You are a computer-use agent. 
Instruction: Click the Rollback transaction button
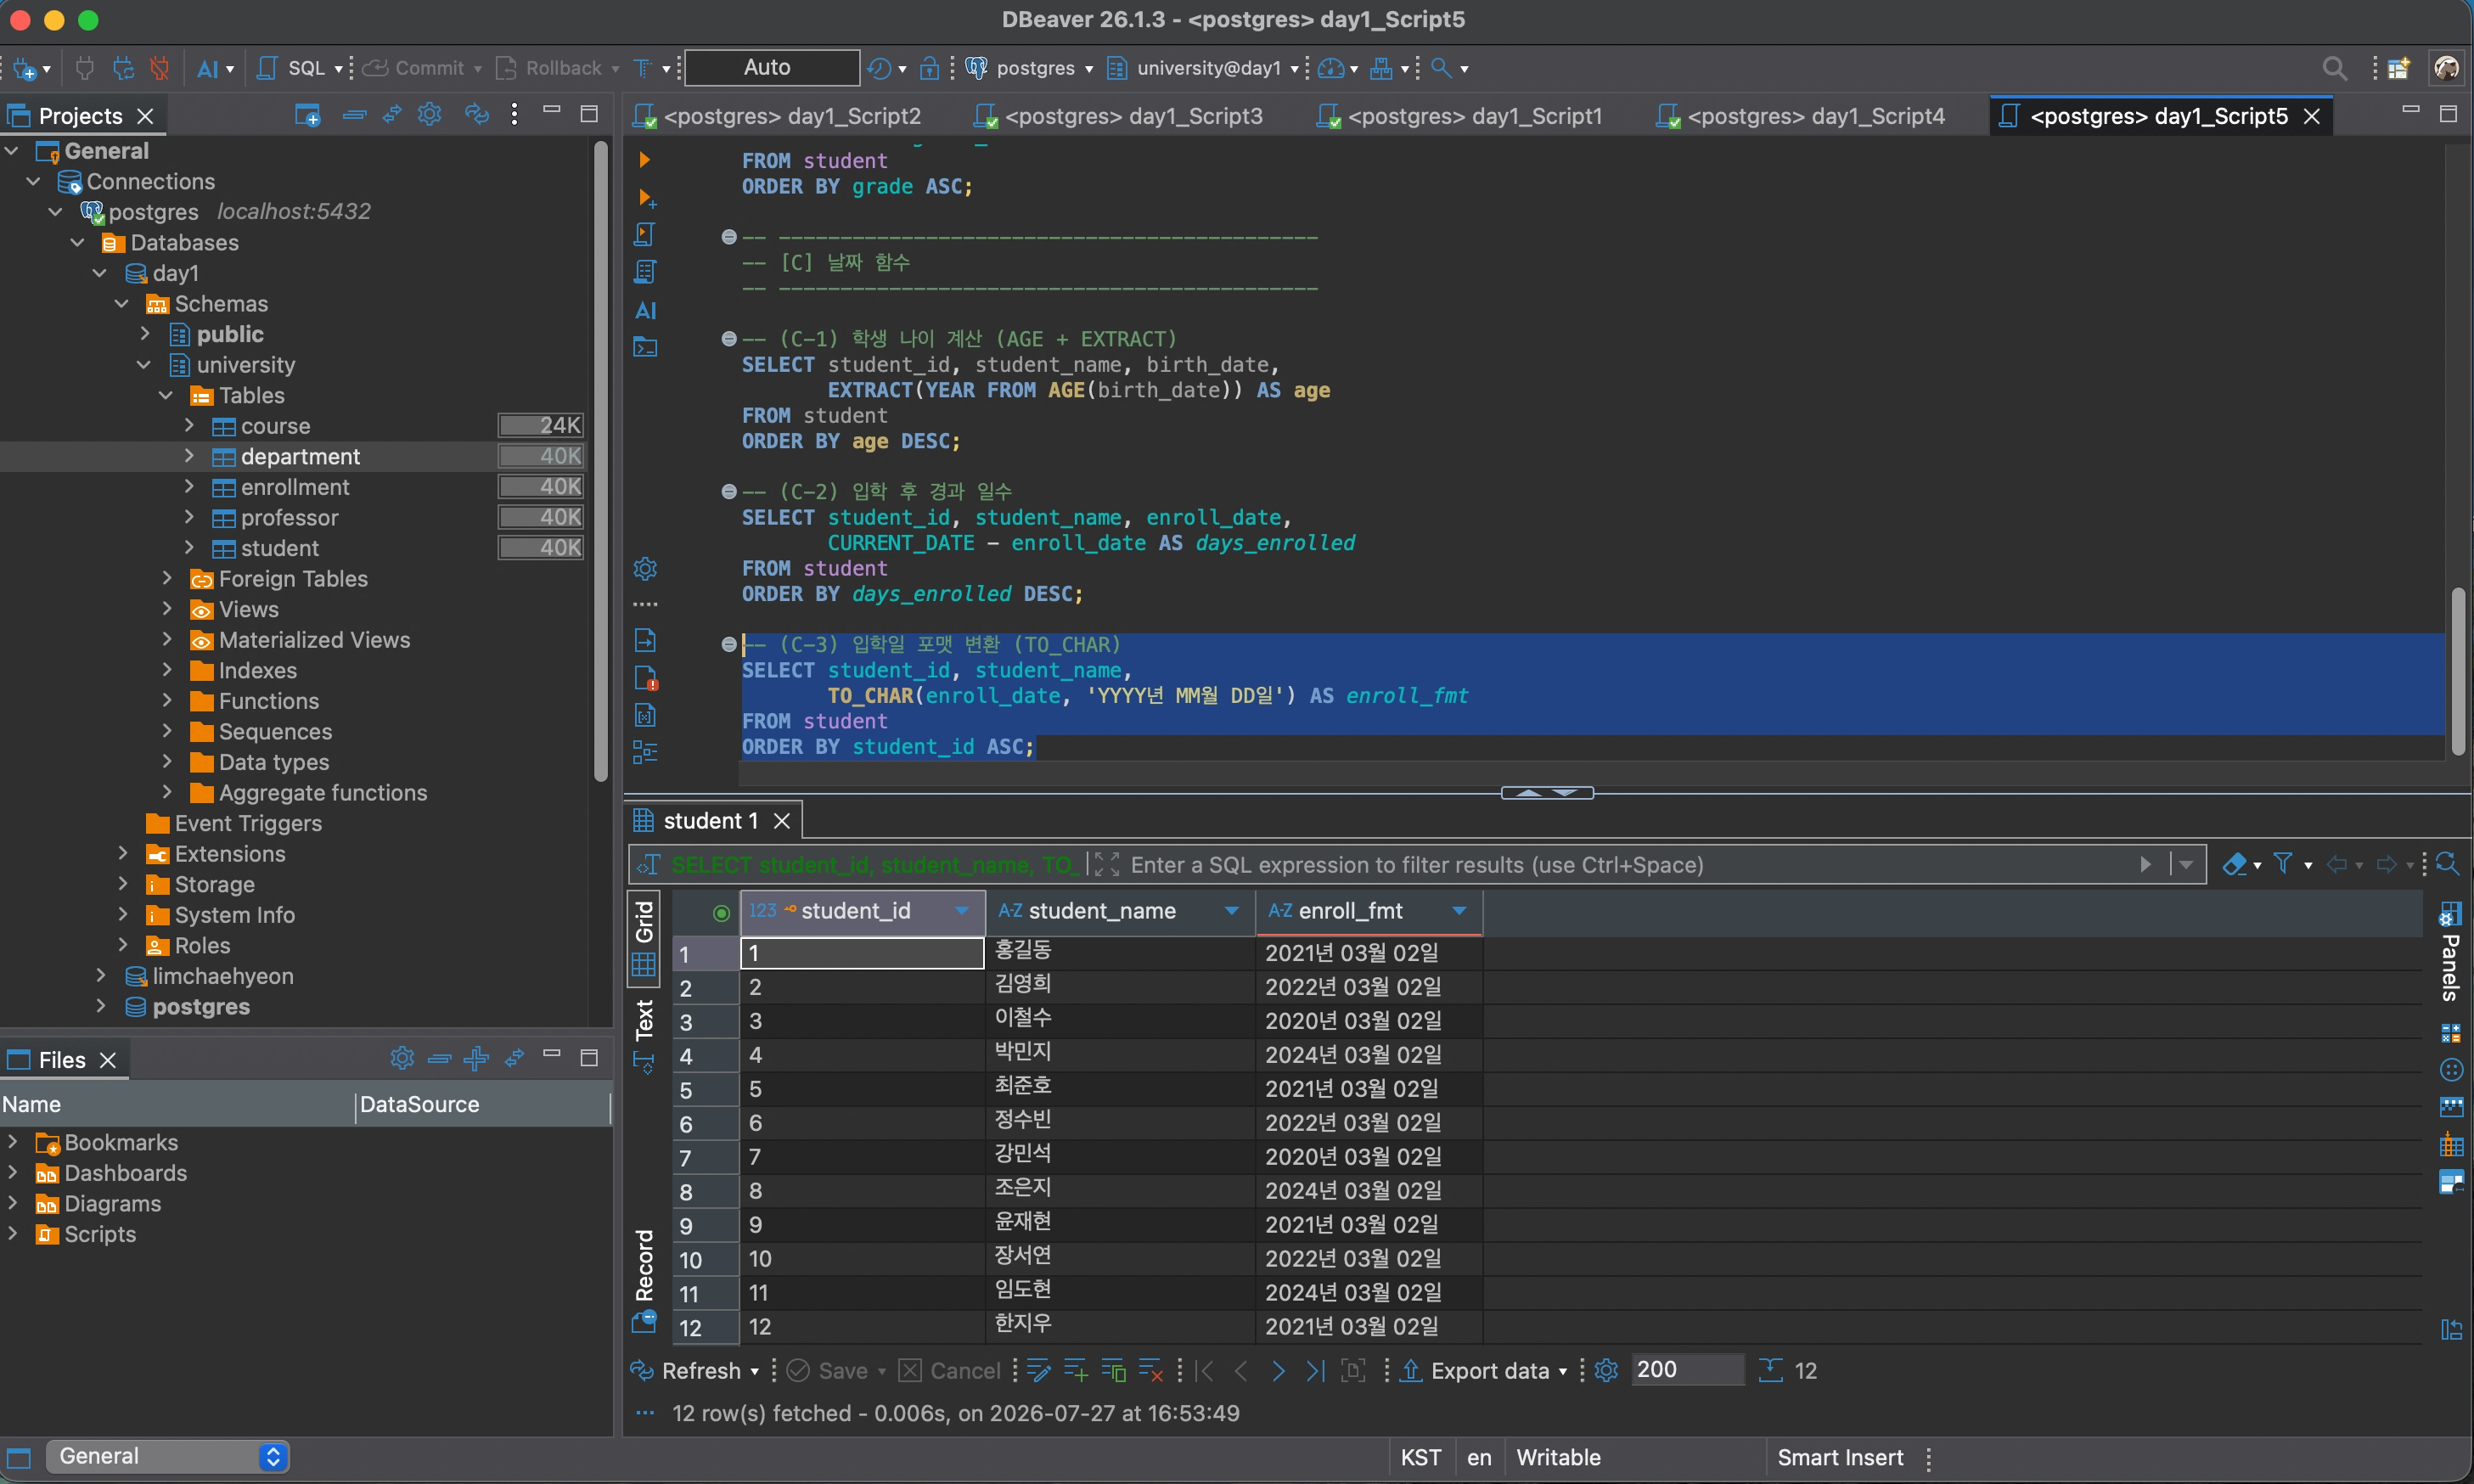(555, 68)
